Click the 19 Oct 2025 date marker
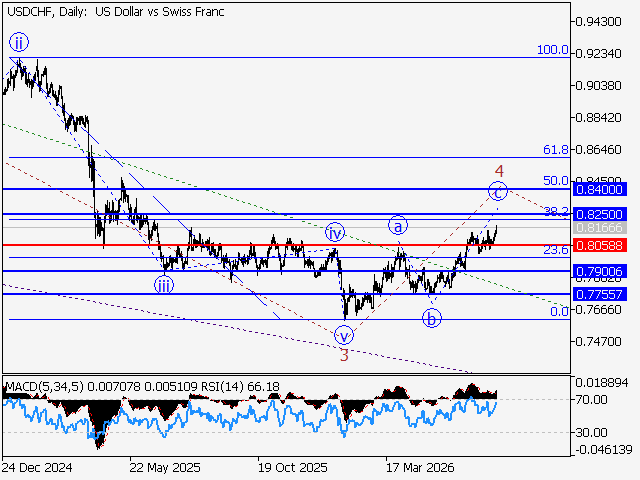The height and width of the screenshot is (480, 640). click(292, 468)
